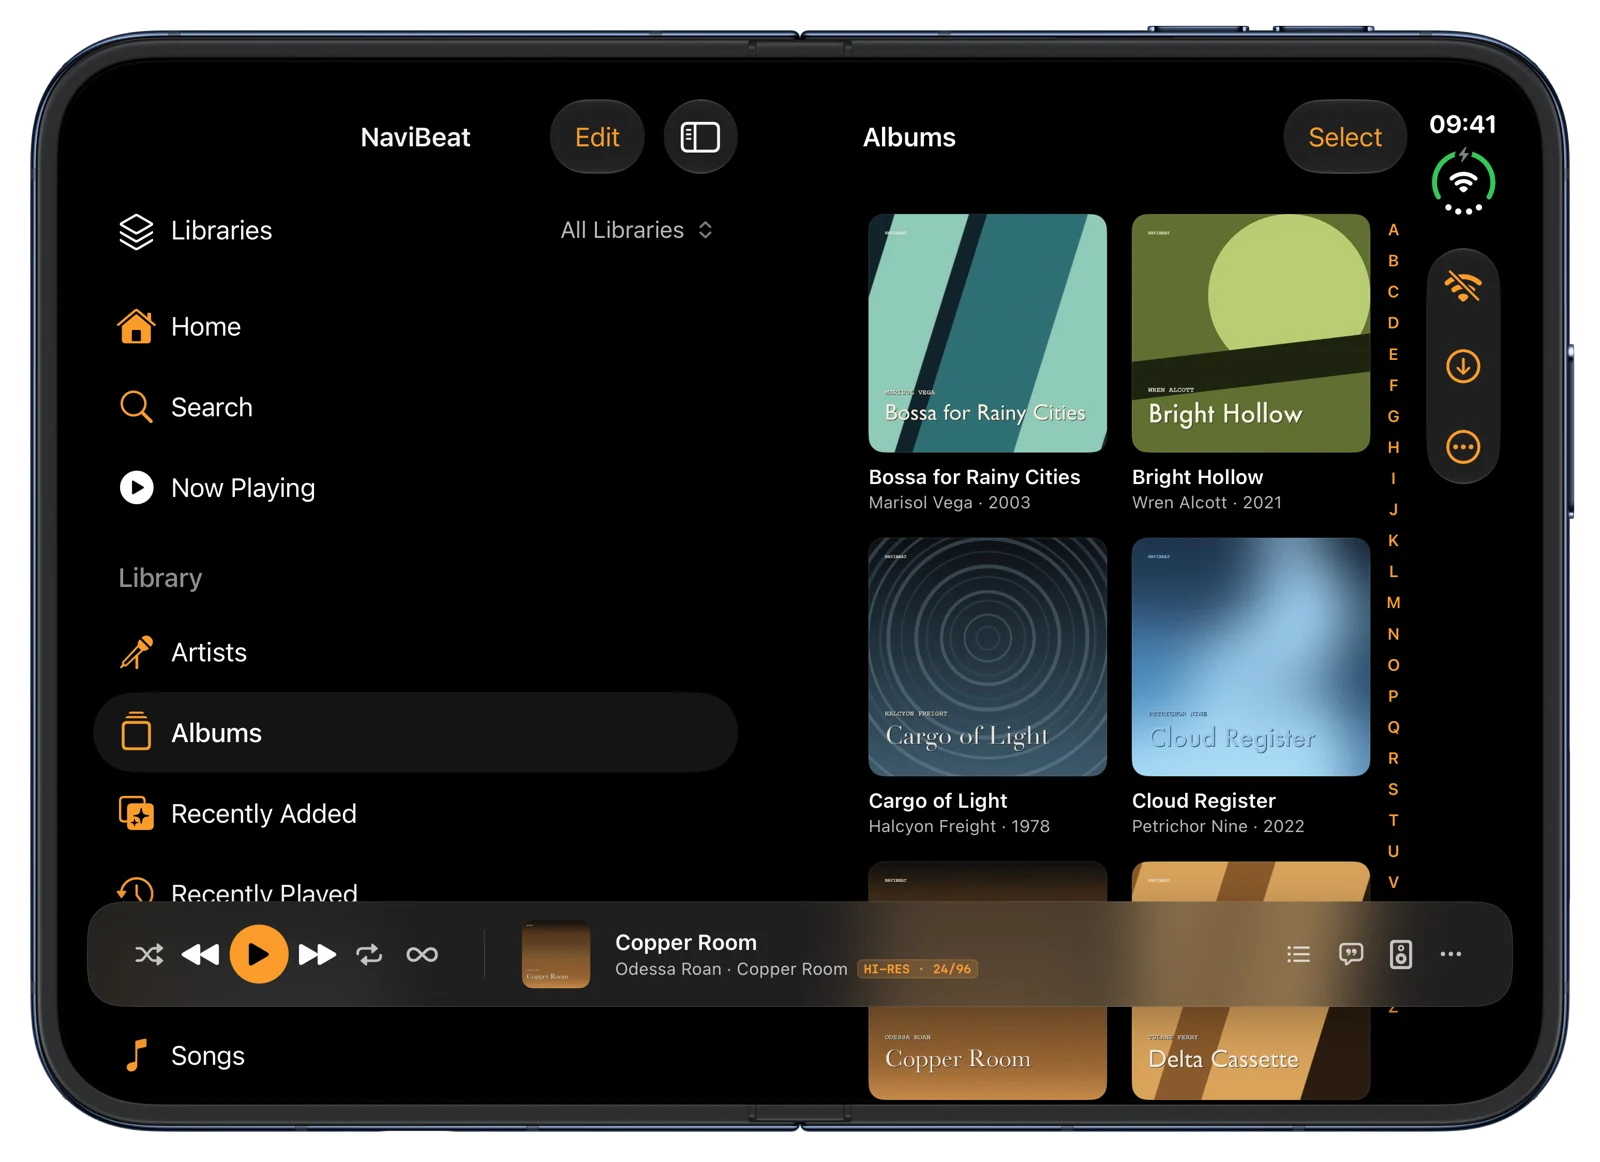This screenshot has width=1600, height=1162.
Task: Click the HI-RES 24/96 badge
Action: [x=917, y=969]
